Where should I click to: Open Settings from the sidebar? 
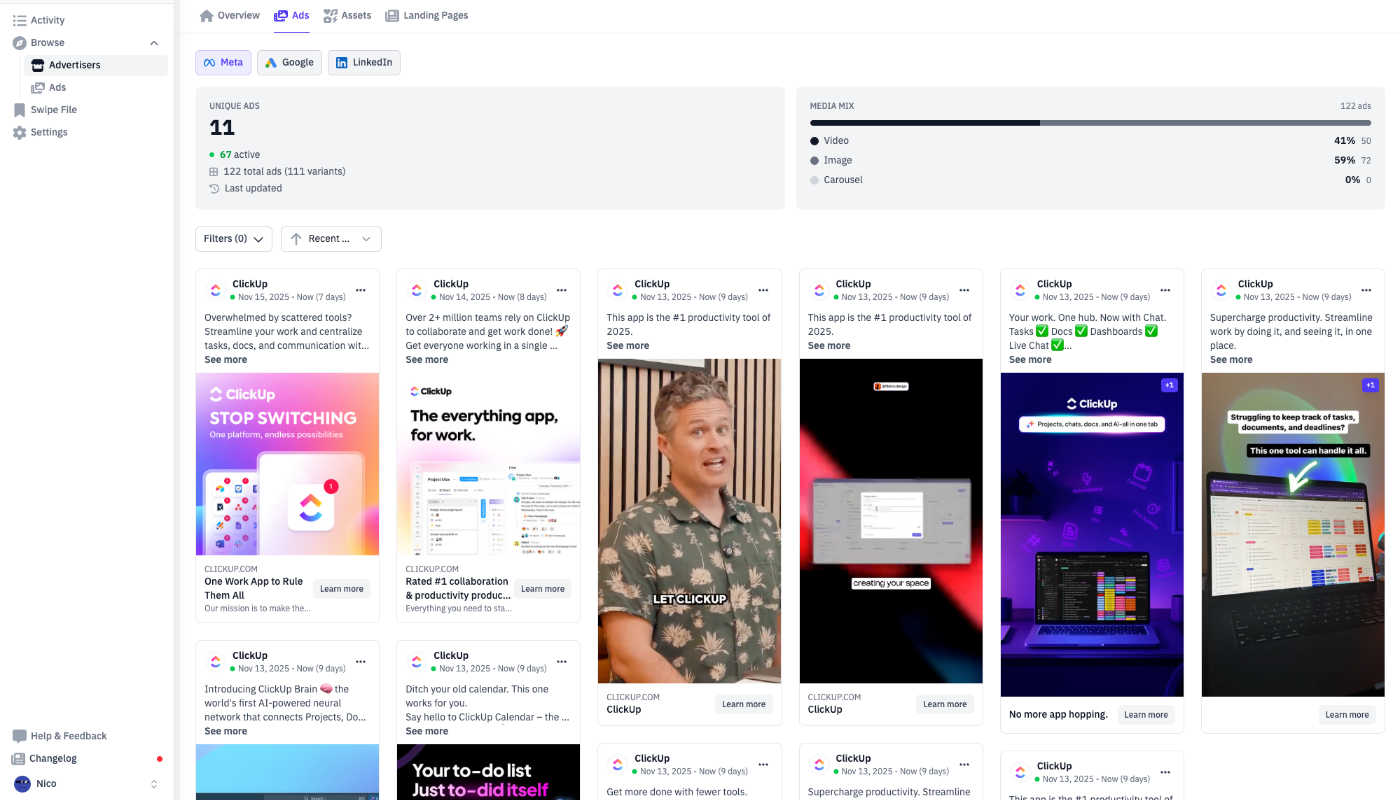(x=49, y=131)
